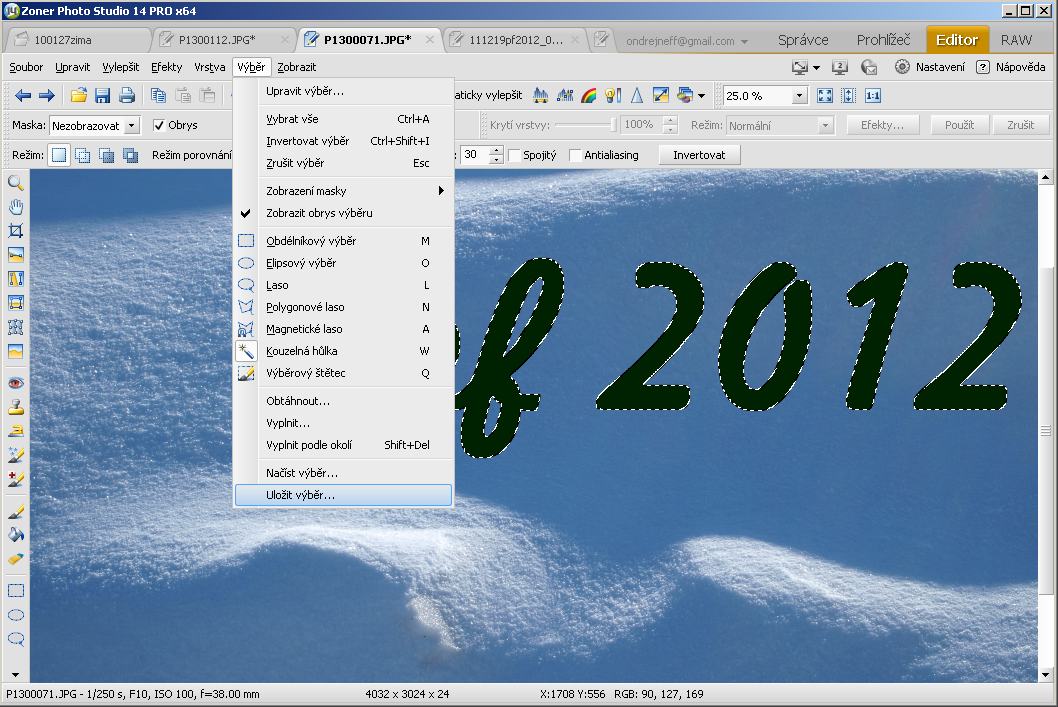Viewport: 1058px width, 707px height.
Task: Activate the Crop tool
Action: coord(16,231)
